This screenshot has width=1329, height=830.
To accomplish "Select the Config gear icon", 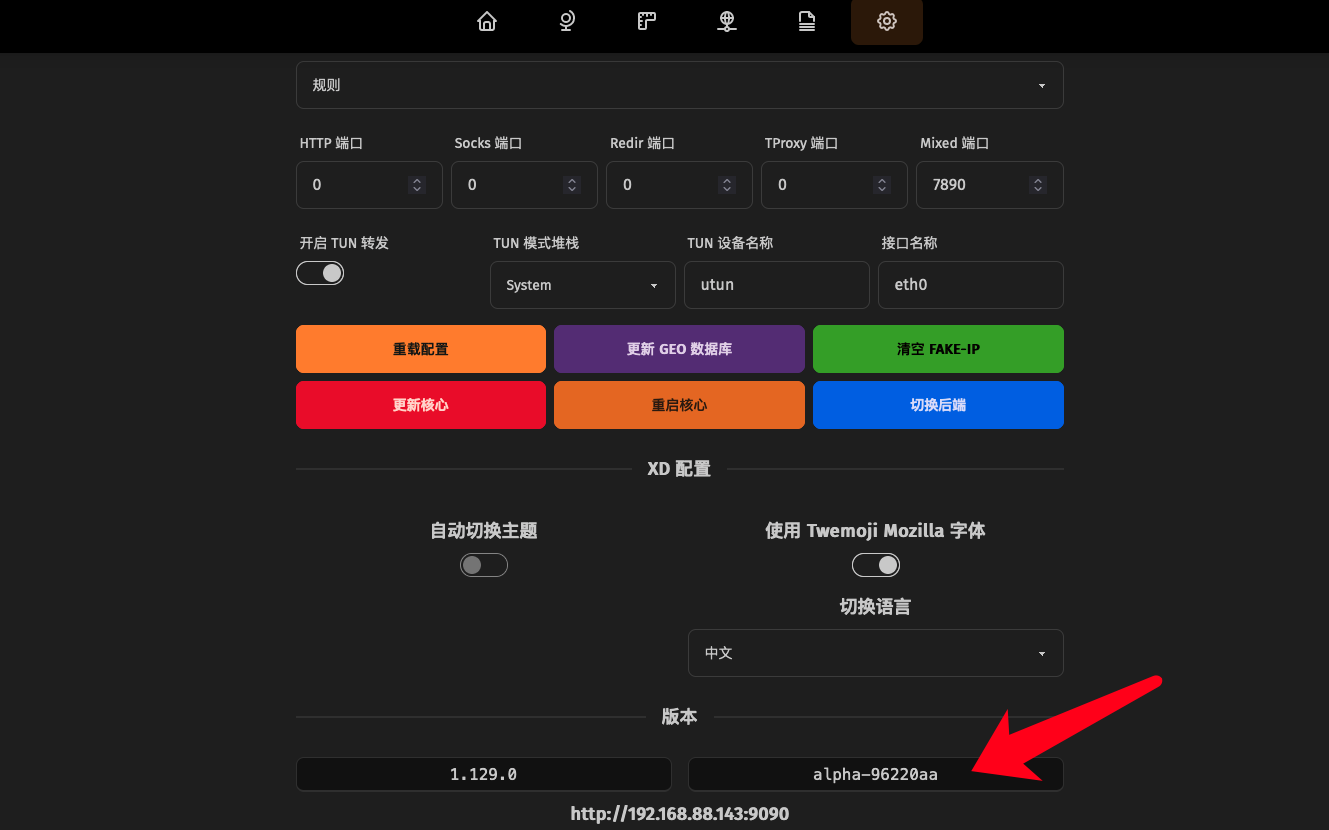I will pos(887,21).
